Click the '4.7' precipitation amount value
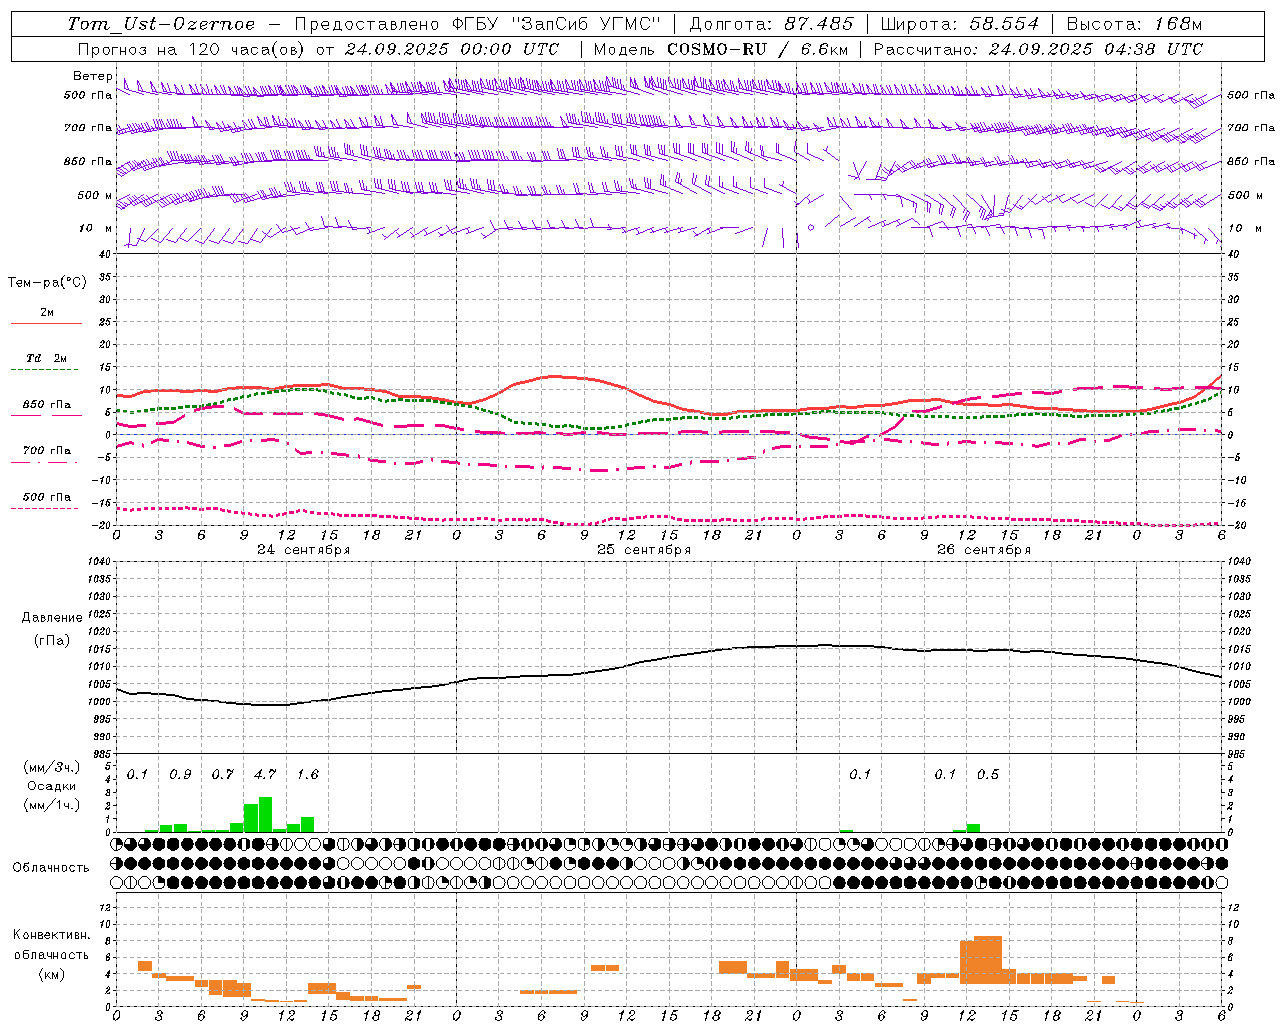Screen dimensions: 1280x1024 click(265, 774)
